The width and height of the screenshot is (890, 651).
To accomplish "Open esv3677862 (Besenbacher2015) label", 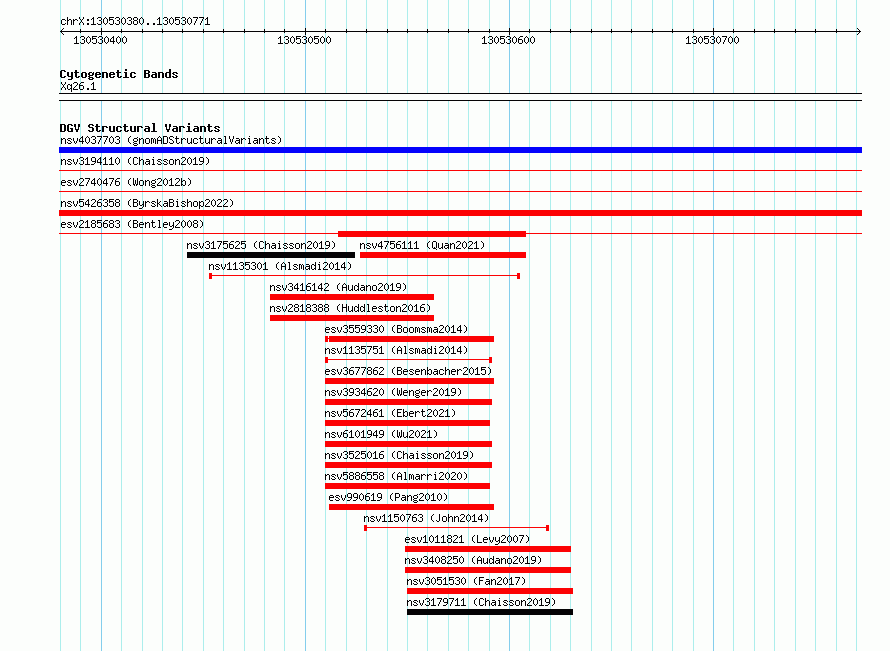I will [x=408, y=371].
